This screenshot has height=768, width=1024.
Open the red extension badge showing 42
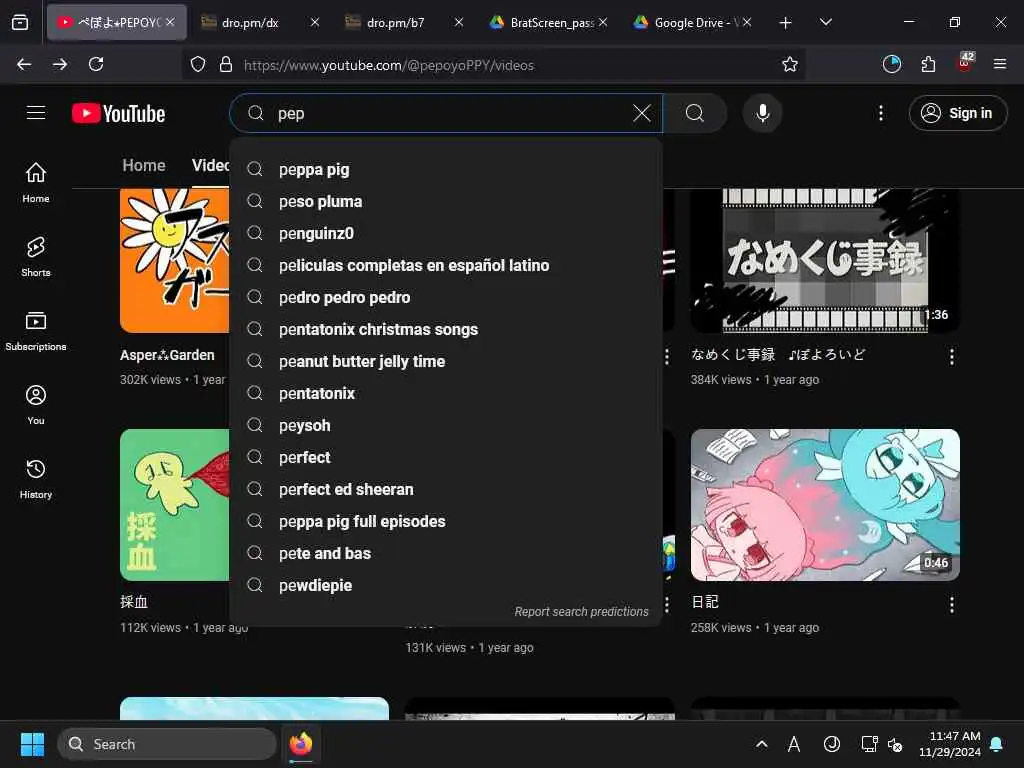pos(965,63)
